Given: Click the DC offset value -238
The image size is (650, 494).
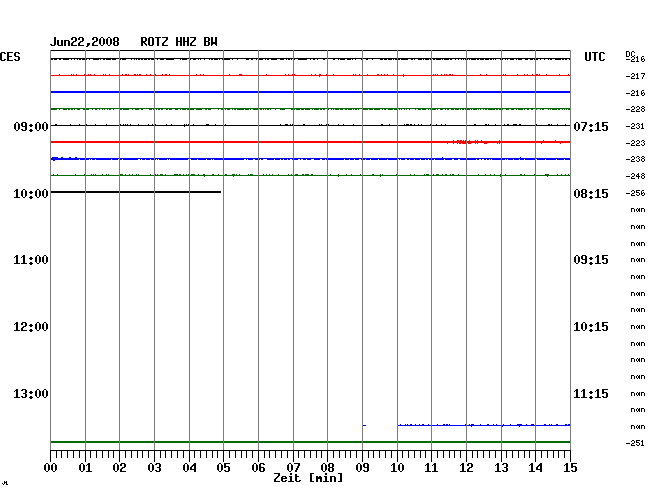Looking at the screenshot, I should pos(635,160).
